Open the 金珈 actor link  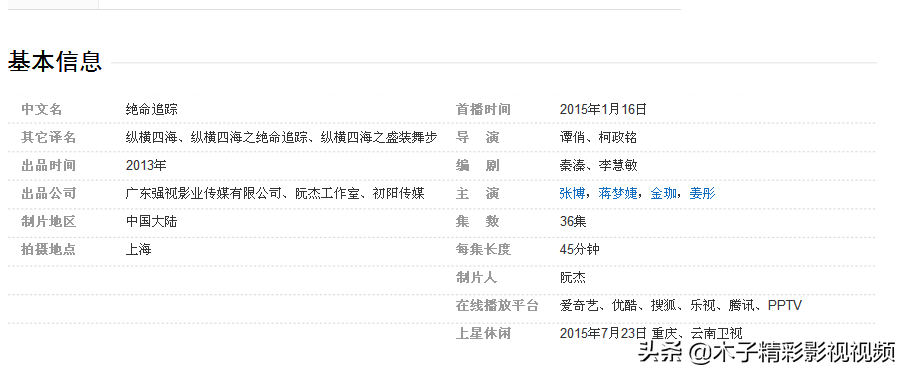click(x=663, y=193)
